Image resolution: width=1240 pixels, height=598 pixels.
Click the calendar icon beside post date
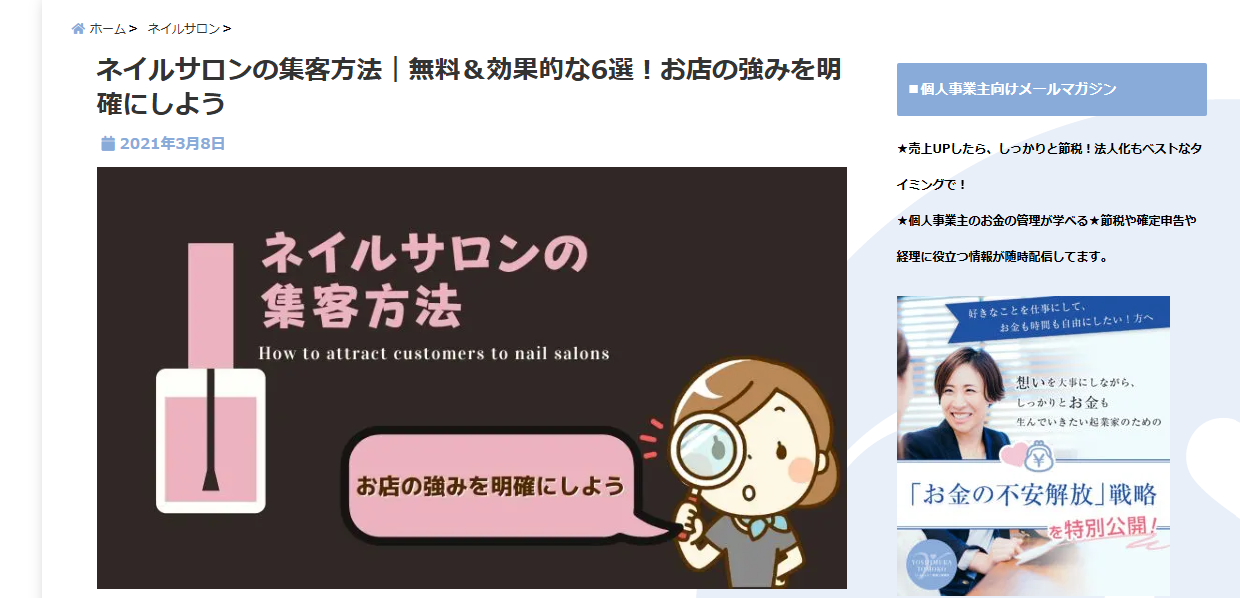[x=108, y=144]
